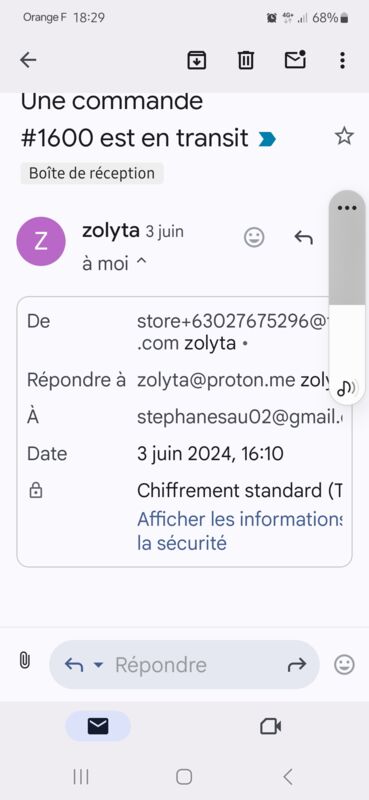Open the reply type dropdown arrow

pyautogui.click(x=99, y=664)
